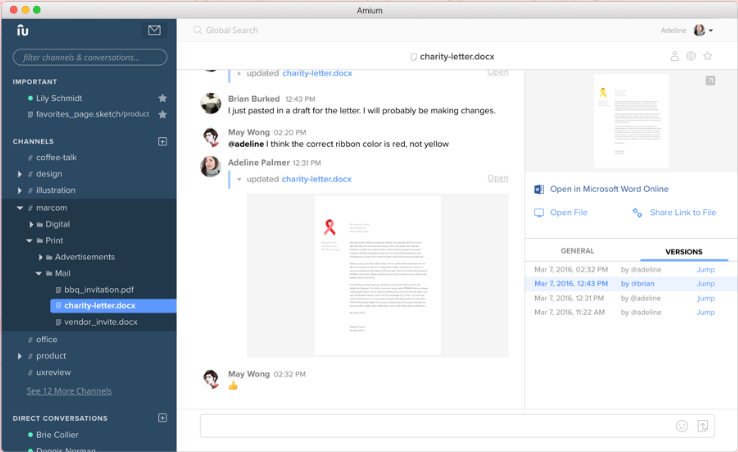Select the Versions tab
The height and width of the screenshot is (452, 738).
click(683, 251)
